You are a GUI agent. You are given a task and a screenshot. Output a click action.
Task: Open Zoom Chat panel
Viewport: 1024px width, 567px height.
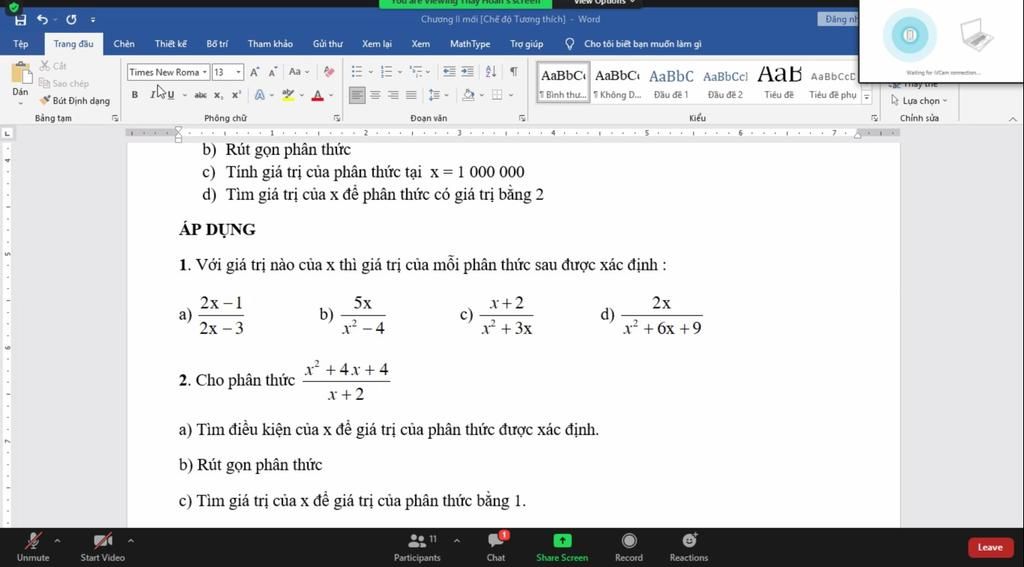pyautogui.click(x=496, y=547)
